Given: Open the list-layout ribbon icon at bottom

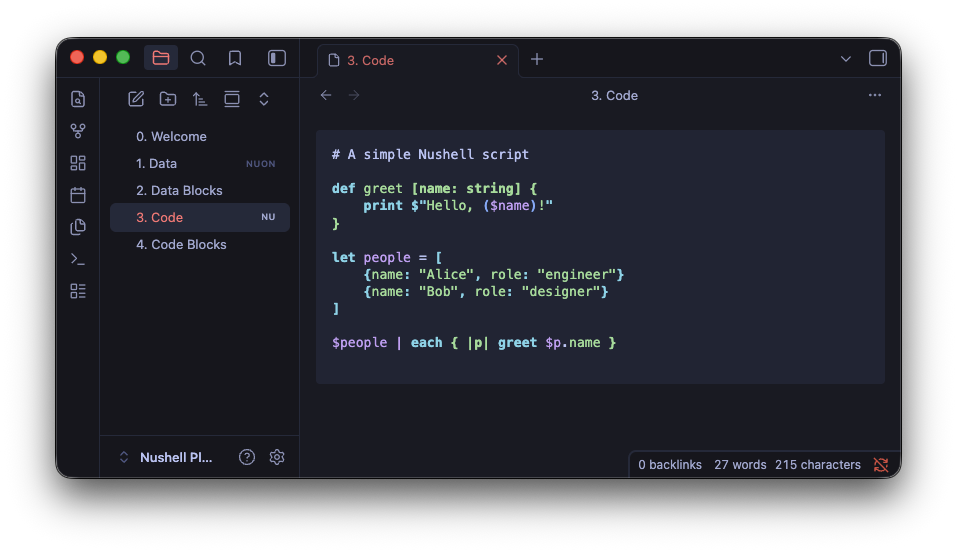Looking at the screenshot, I should tap(78, 291).
